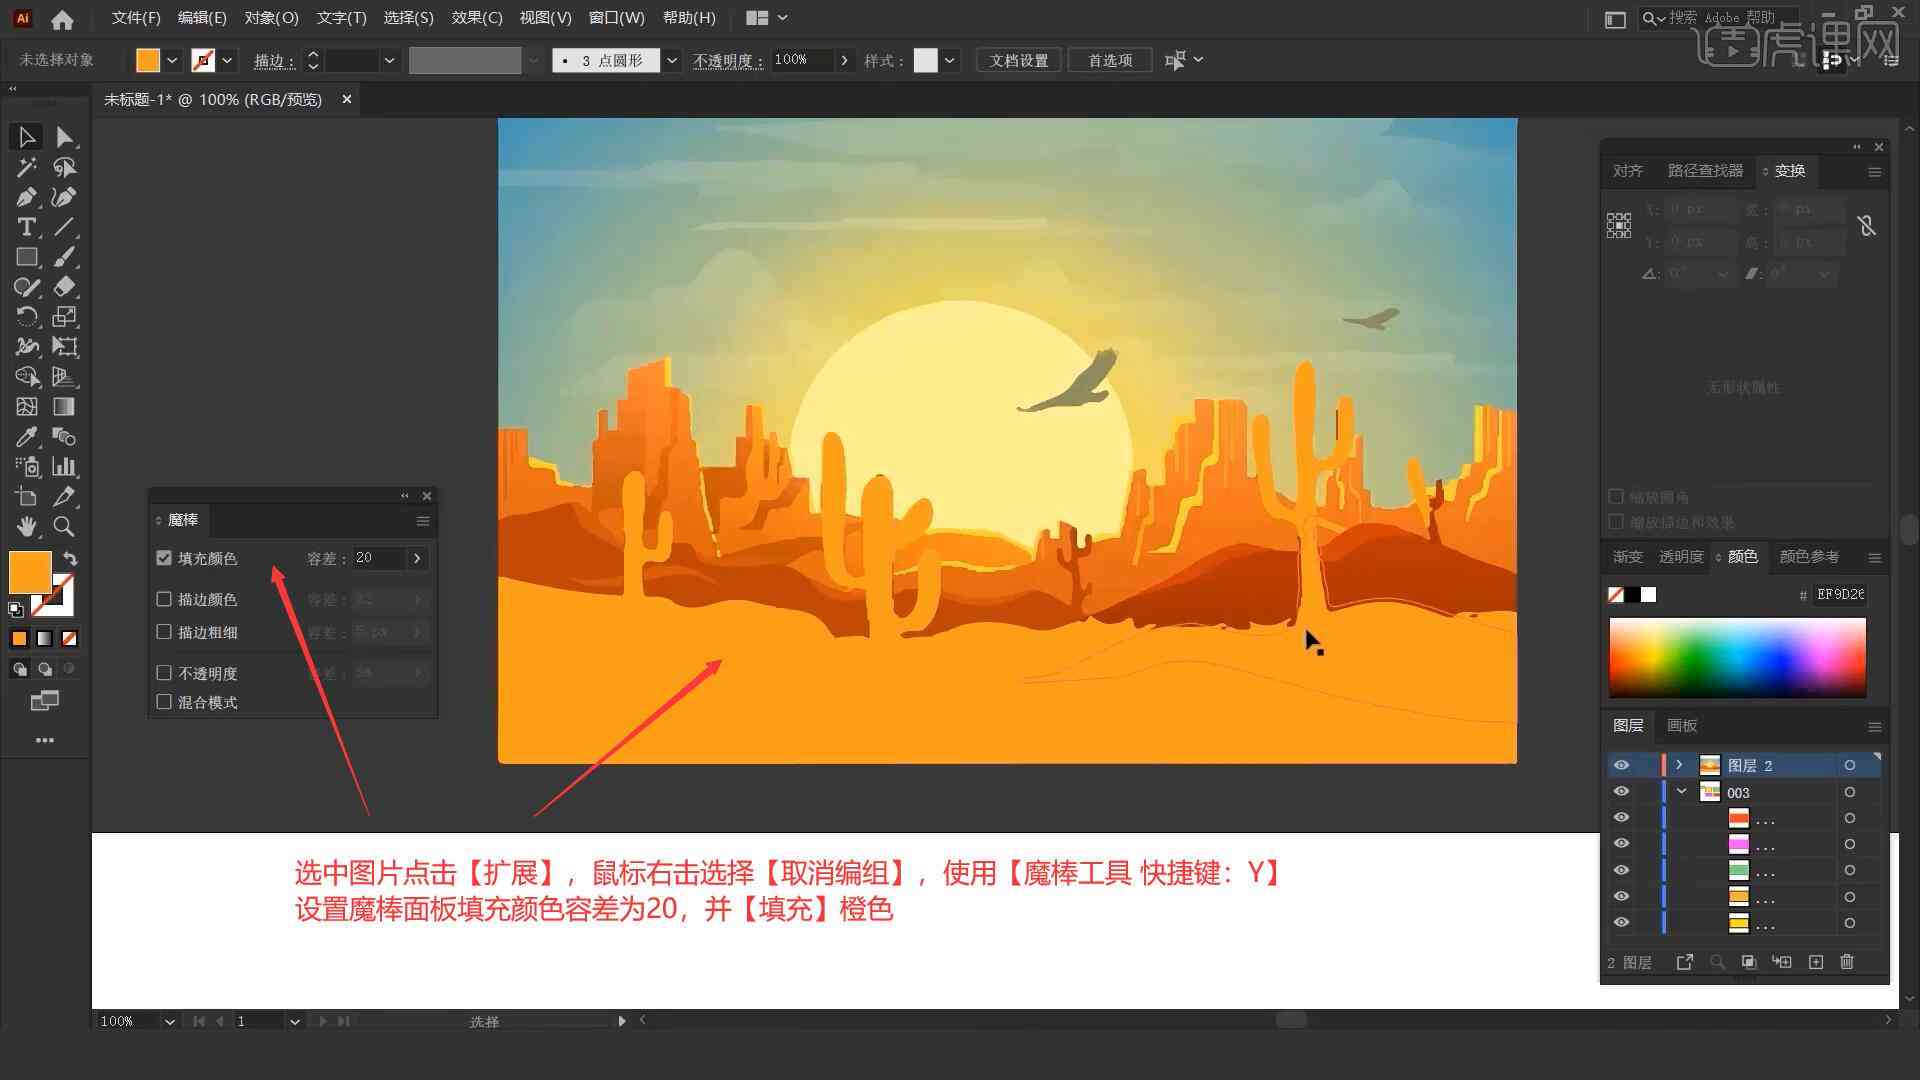Toggle 描边颜色 checkbox in Magic Wand panel

165,599
